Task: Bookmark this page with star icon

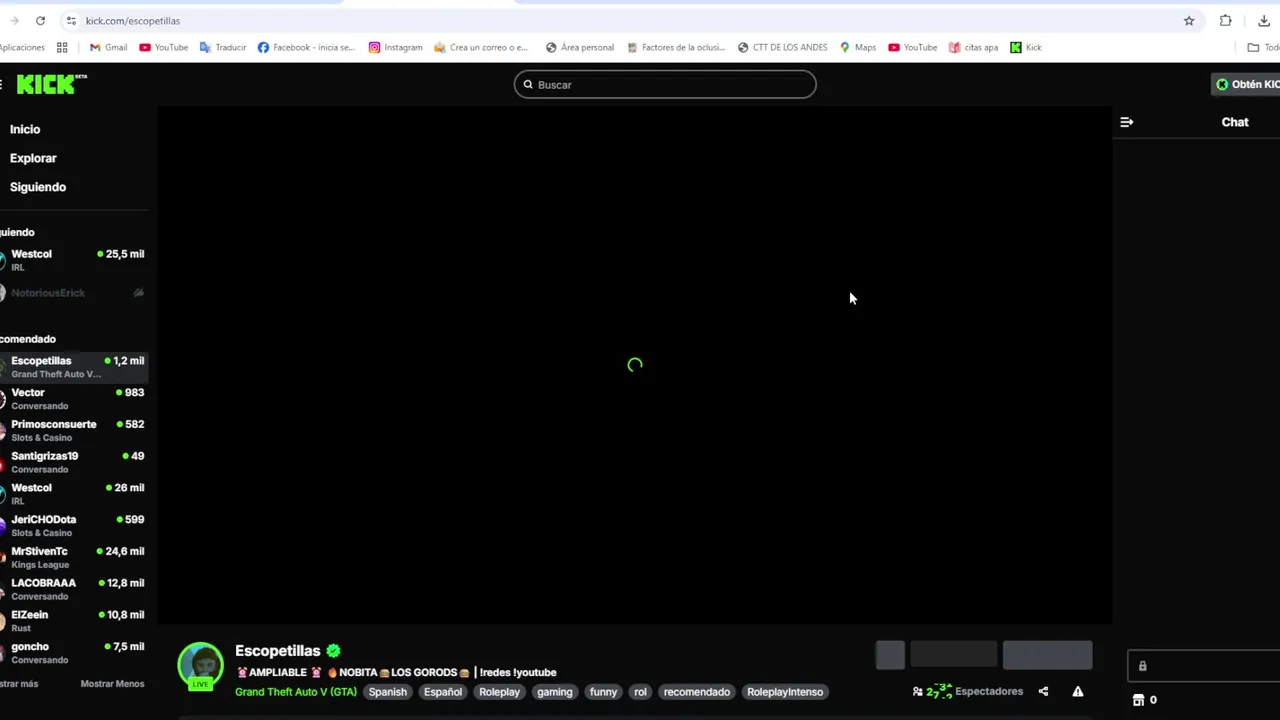Action: pyautogui.click(x=1189, y=20)
